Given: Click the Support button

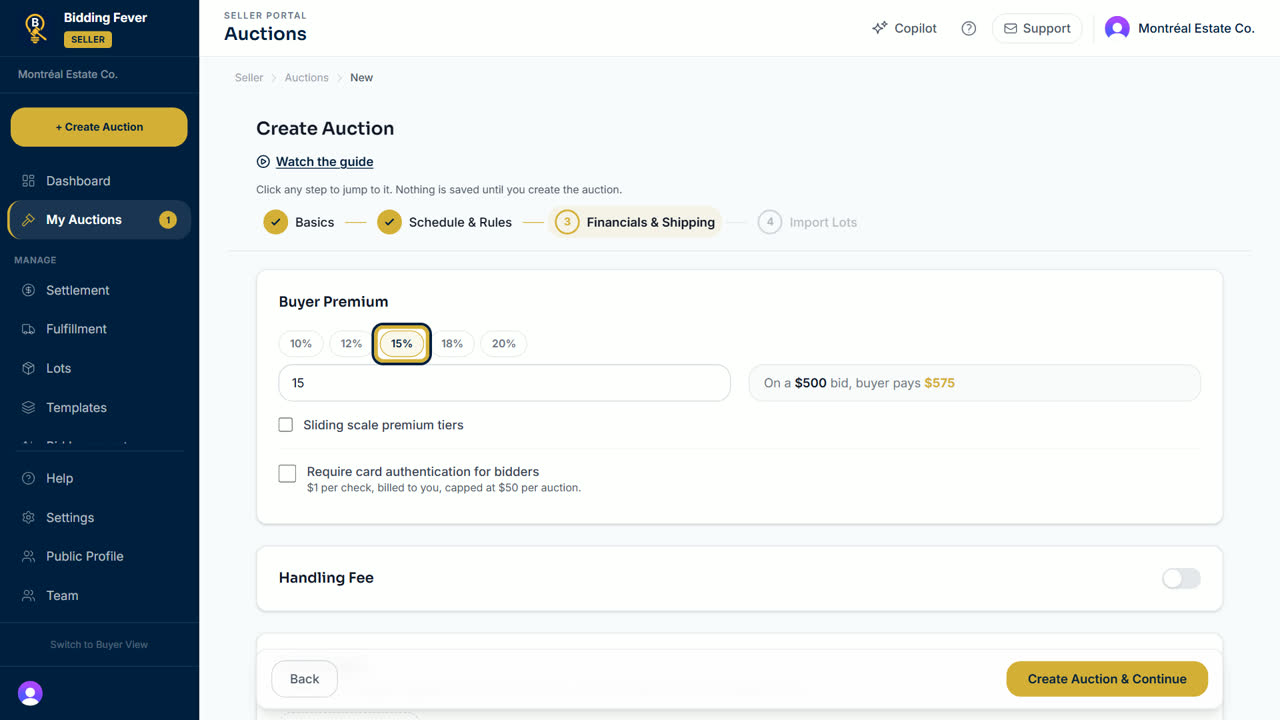Looking at the screenshot, I should [1037, 28].
